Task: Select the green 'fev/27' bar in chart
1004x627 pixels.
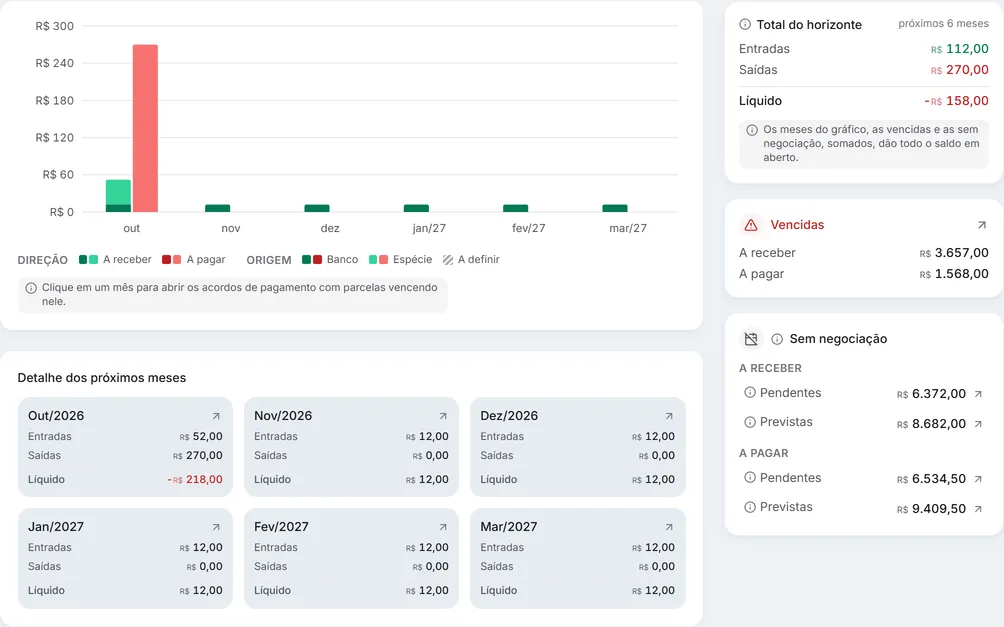Action: [x=515, y=208]
